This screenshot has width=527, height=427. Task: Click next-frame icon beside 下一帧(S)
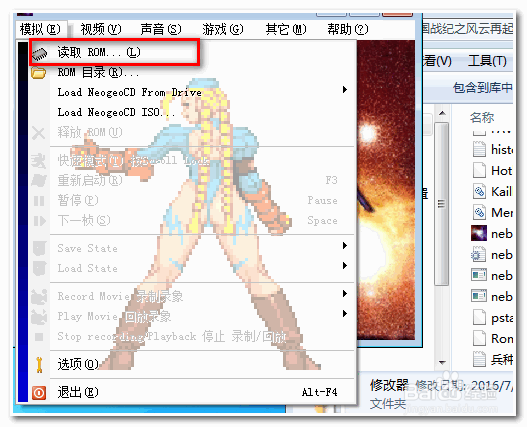pyautogui.click(x=39, y=221)
